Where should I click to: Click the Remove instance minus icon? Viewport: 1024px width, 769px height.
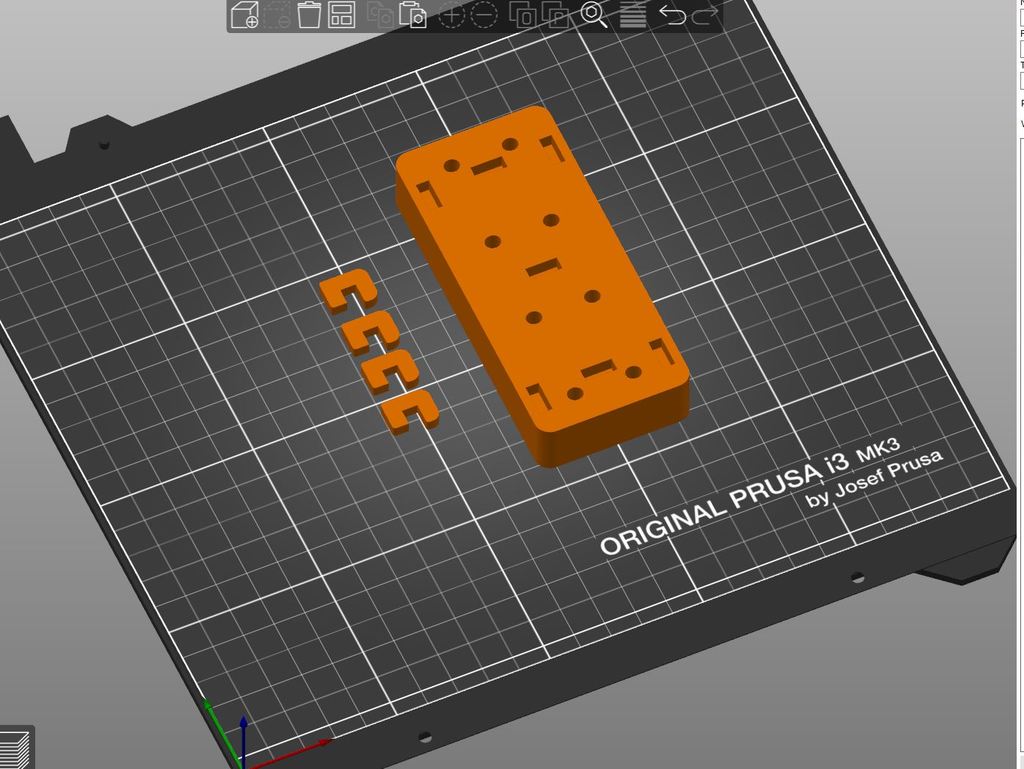[x=484, y=15]
